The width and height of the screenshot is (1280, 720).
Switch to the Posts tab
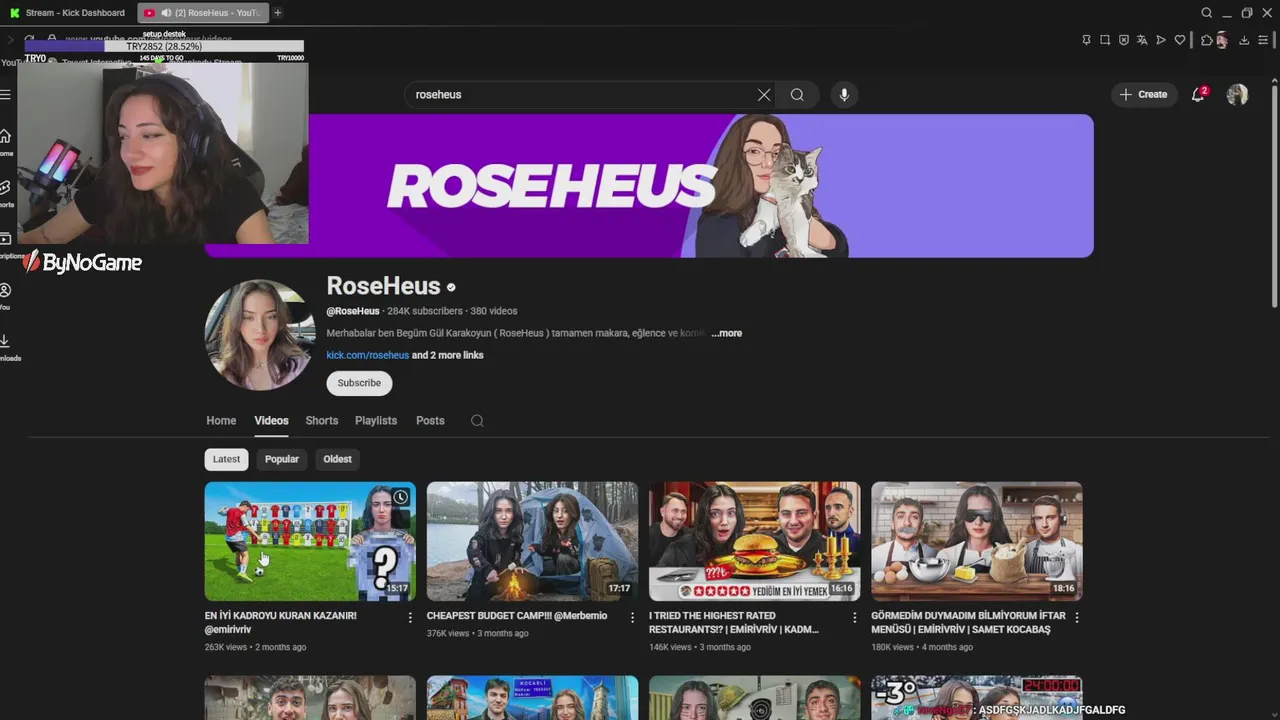pyautogui.click(x=430, y=421)
